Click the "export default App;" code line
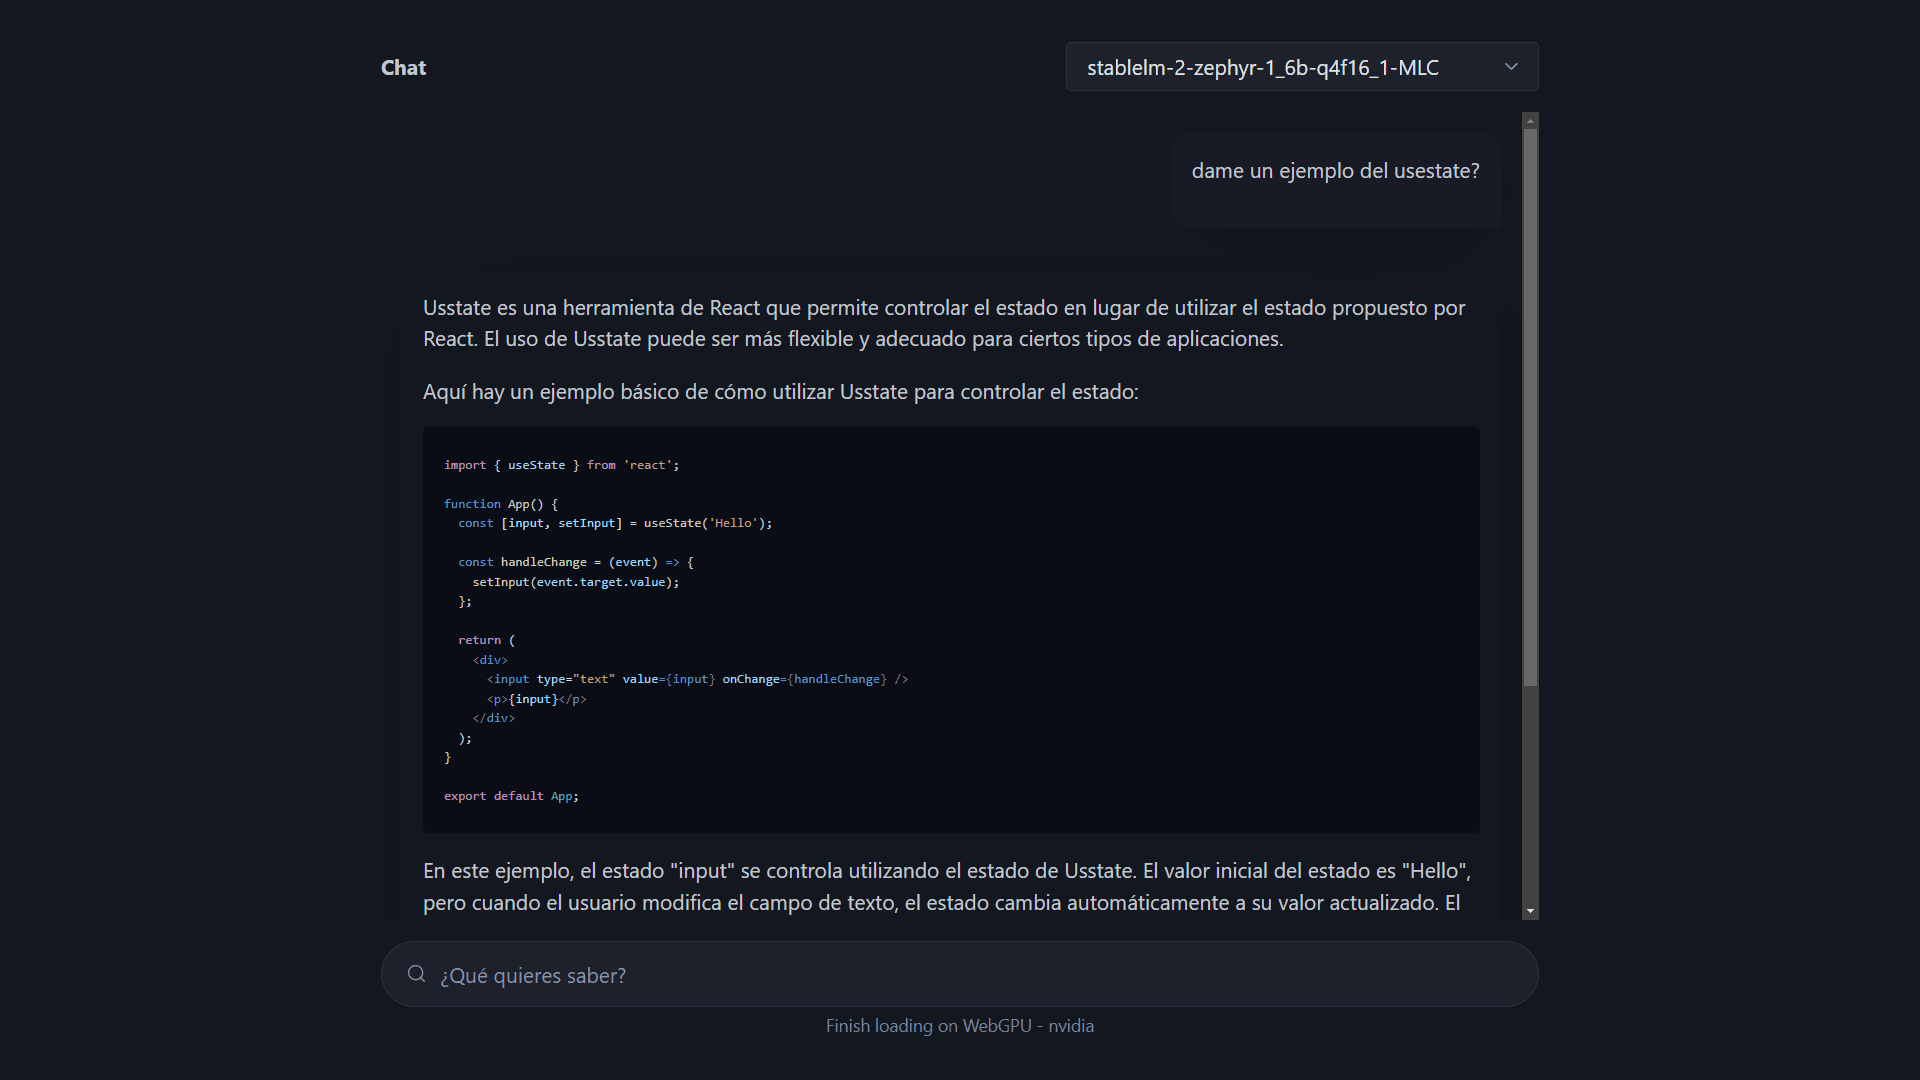Viewport: 1920px width, 1080px height. 511,796
